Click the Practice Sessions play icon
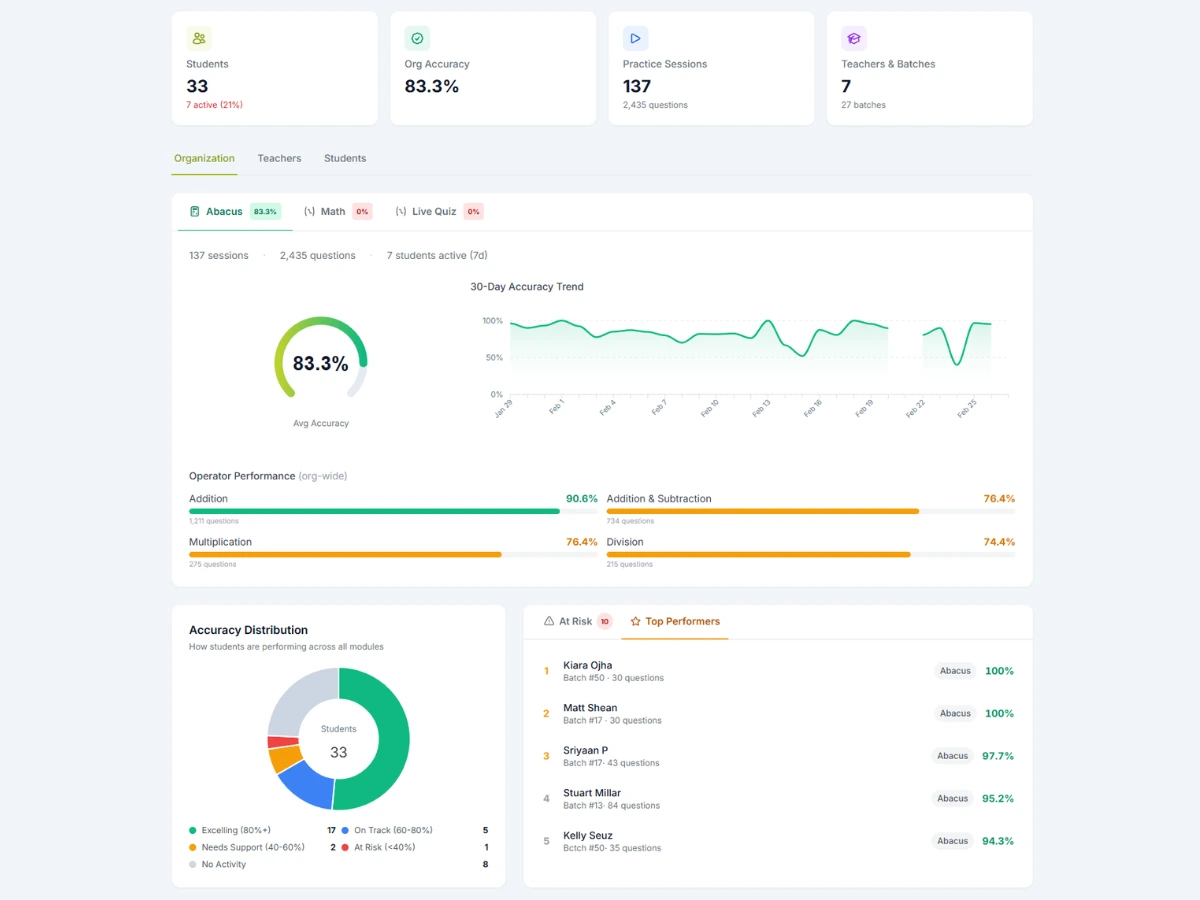 point(636,38)
